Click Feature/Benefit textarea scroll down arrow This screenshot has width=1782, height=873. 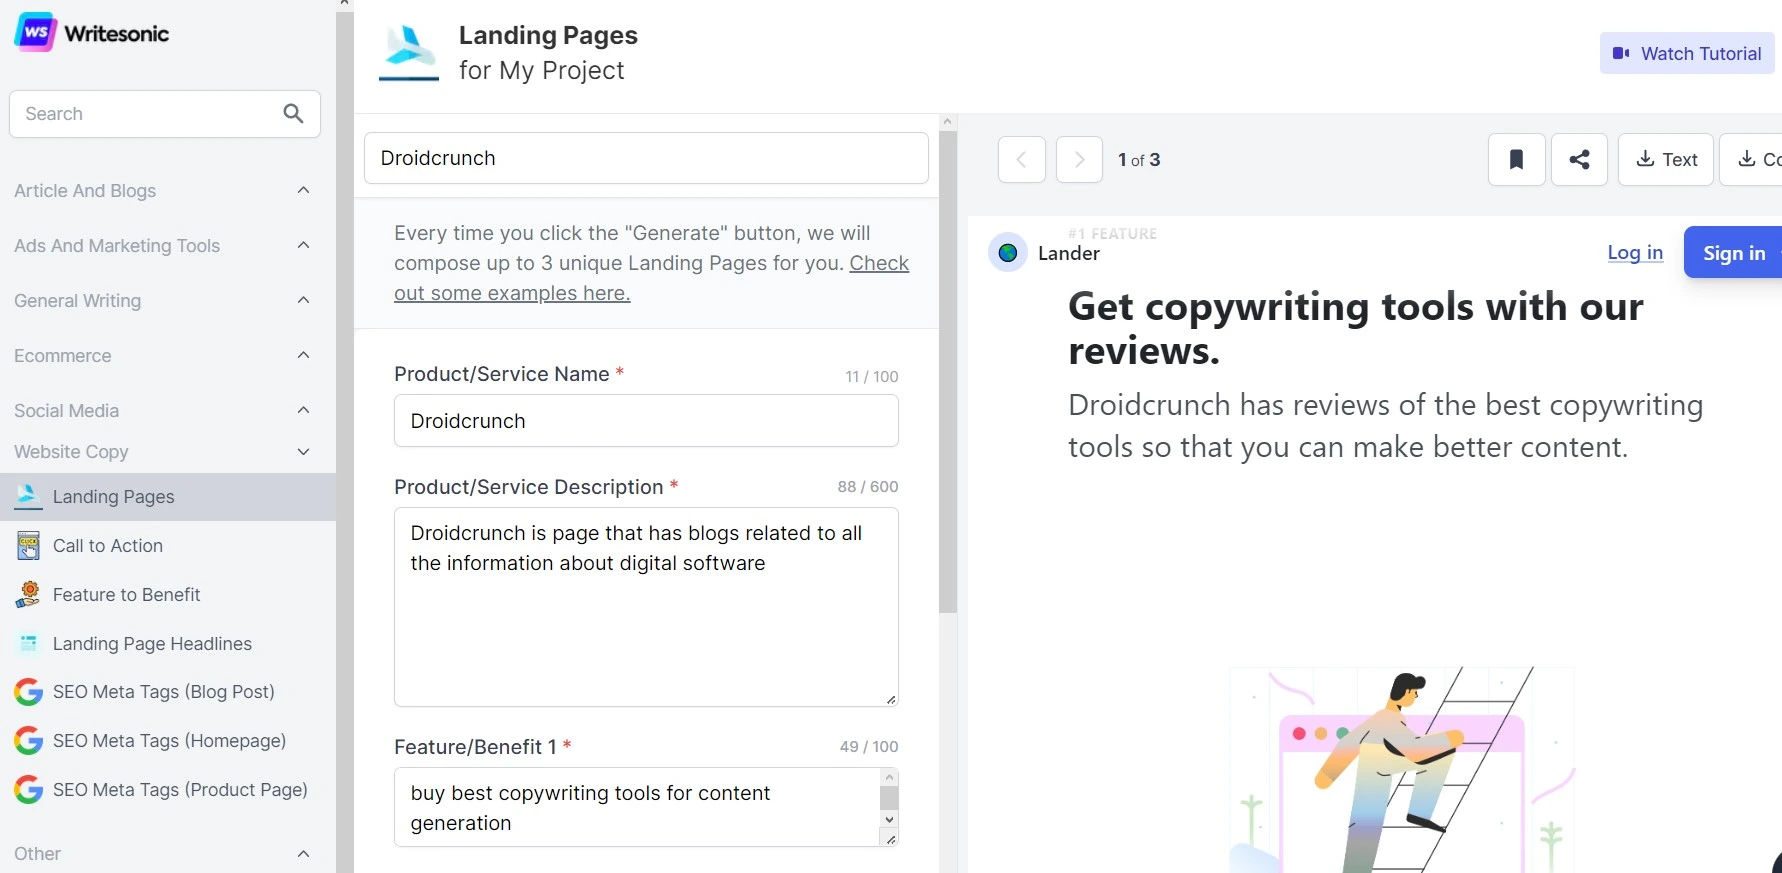(x=889, y=819)
